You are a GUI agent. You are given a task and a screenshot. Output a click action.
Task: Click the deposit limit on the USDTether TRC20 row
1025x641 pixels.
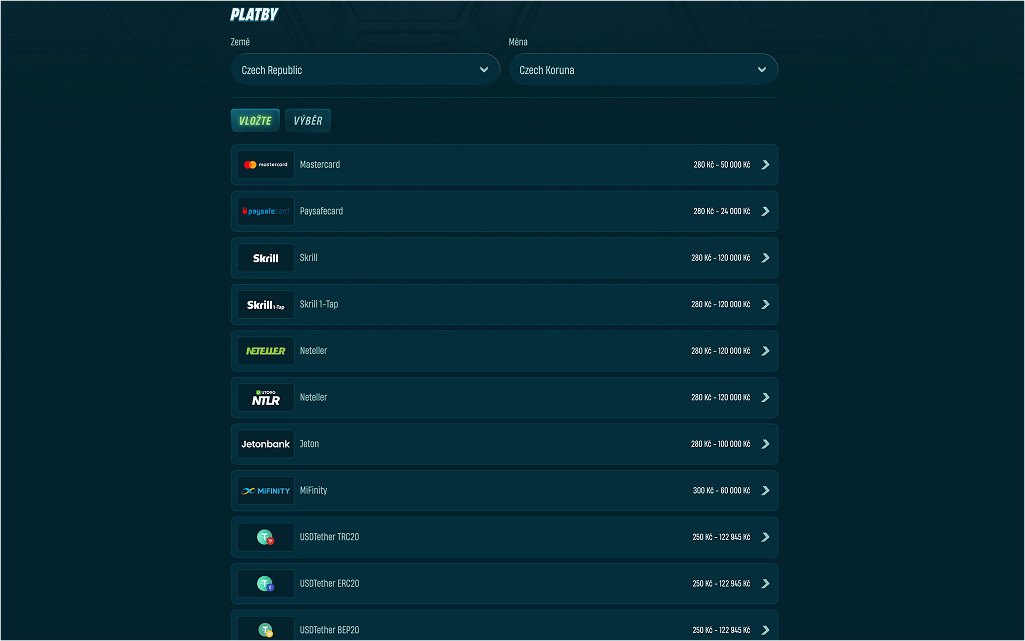coord(721,537)
